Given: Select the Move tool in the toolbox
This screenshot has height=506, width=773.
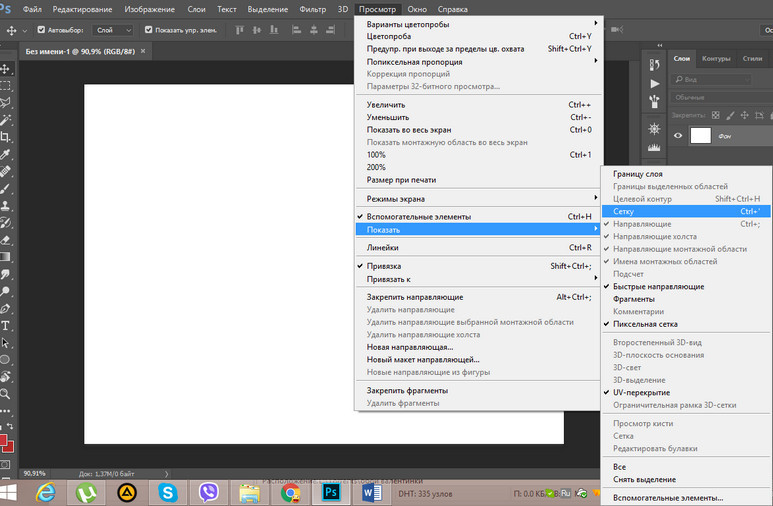Looking at the screenshot, I should pos(6,69).
